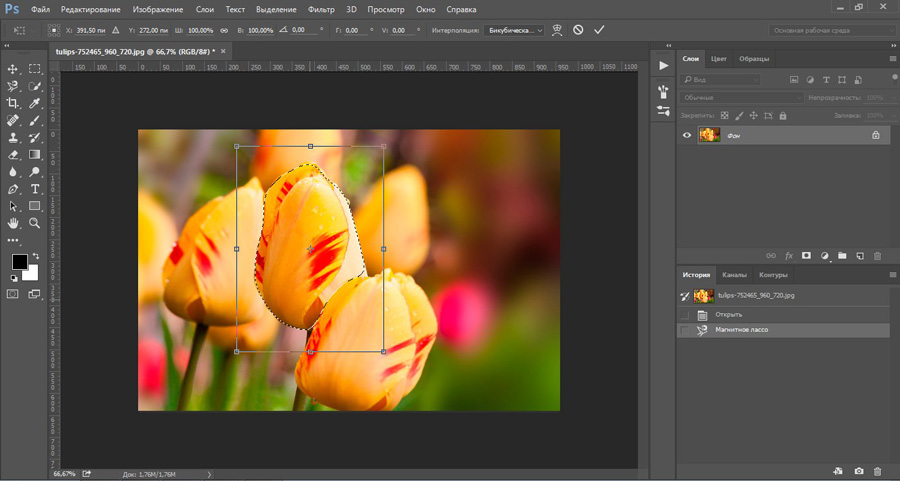Hide the Фон layer using eye icon
900x481 pixels.
click(687, 135)
